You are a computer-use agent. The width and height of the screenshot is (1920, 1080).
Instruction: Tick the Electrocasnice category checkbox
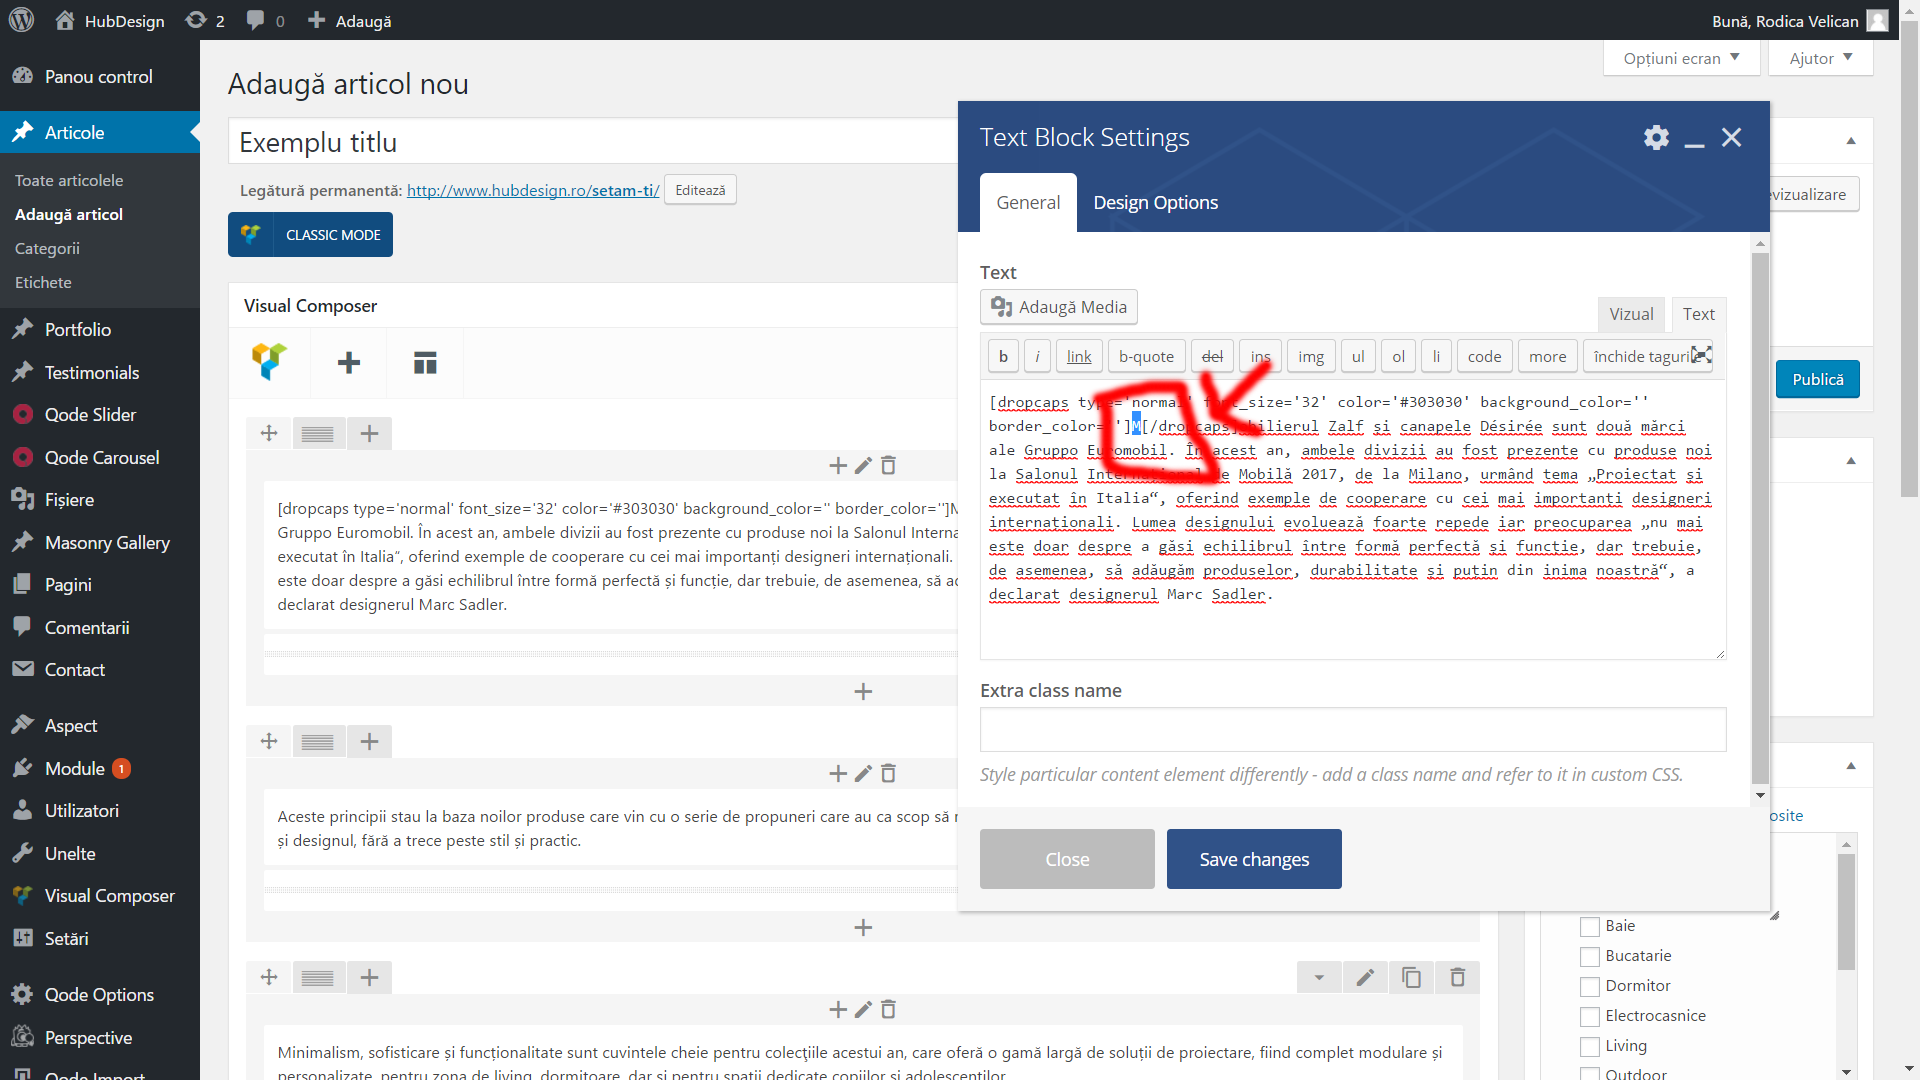(x=1590, y=1016)
